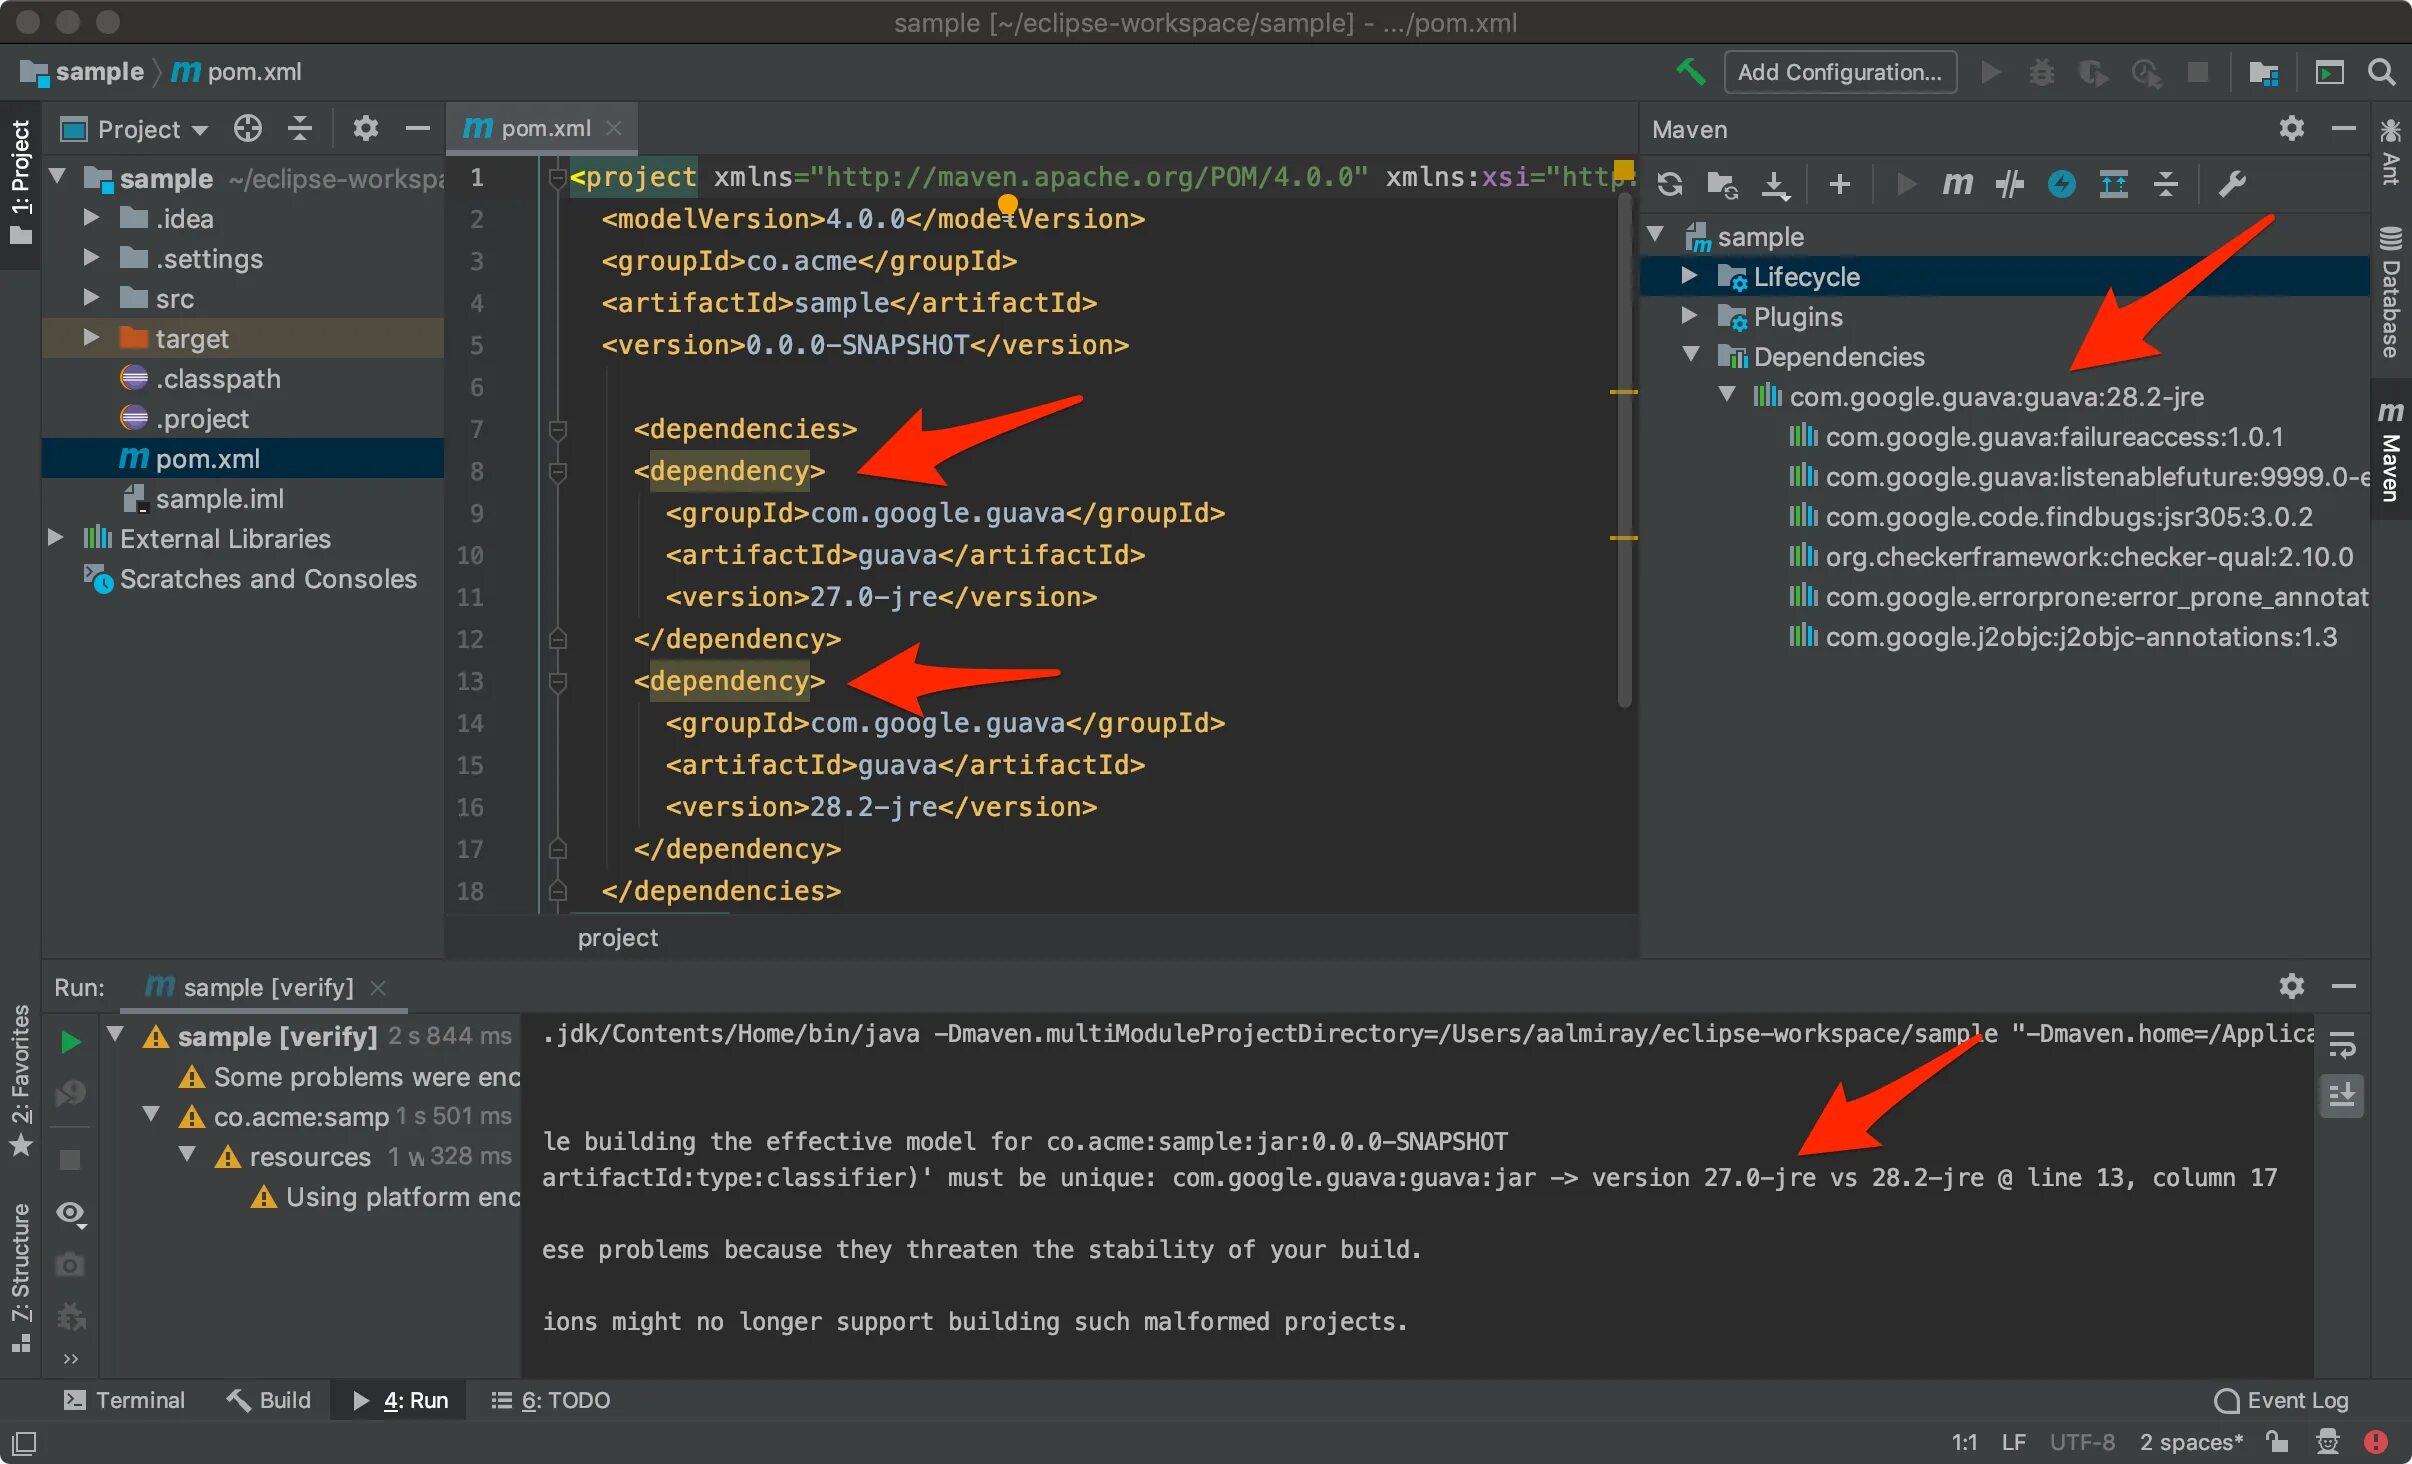Image resolution: width=2412 pixels, height=1464 pixels.
Task: Select the pom.xml editor tab
Action: tap(543, 131)
